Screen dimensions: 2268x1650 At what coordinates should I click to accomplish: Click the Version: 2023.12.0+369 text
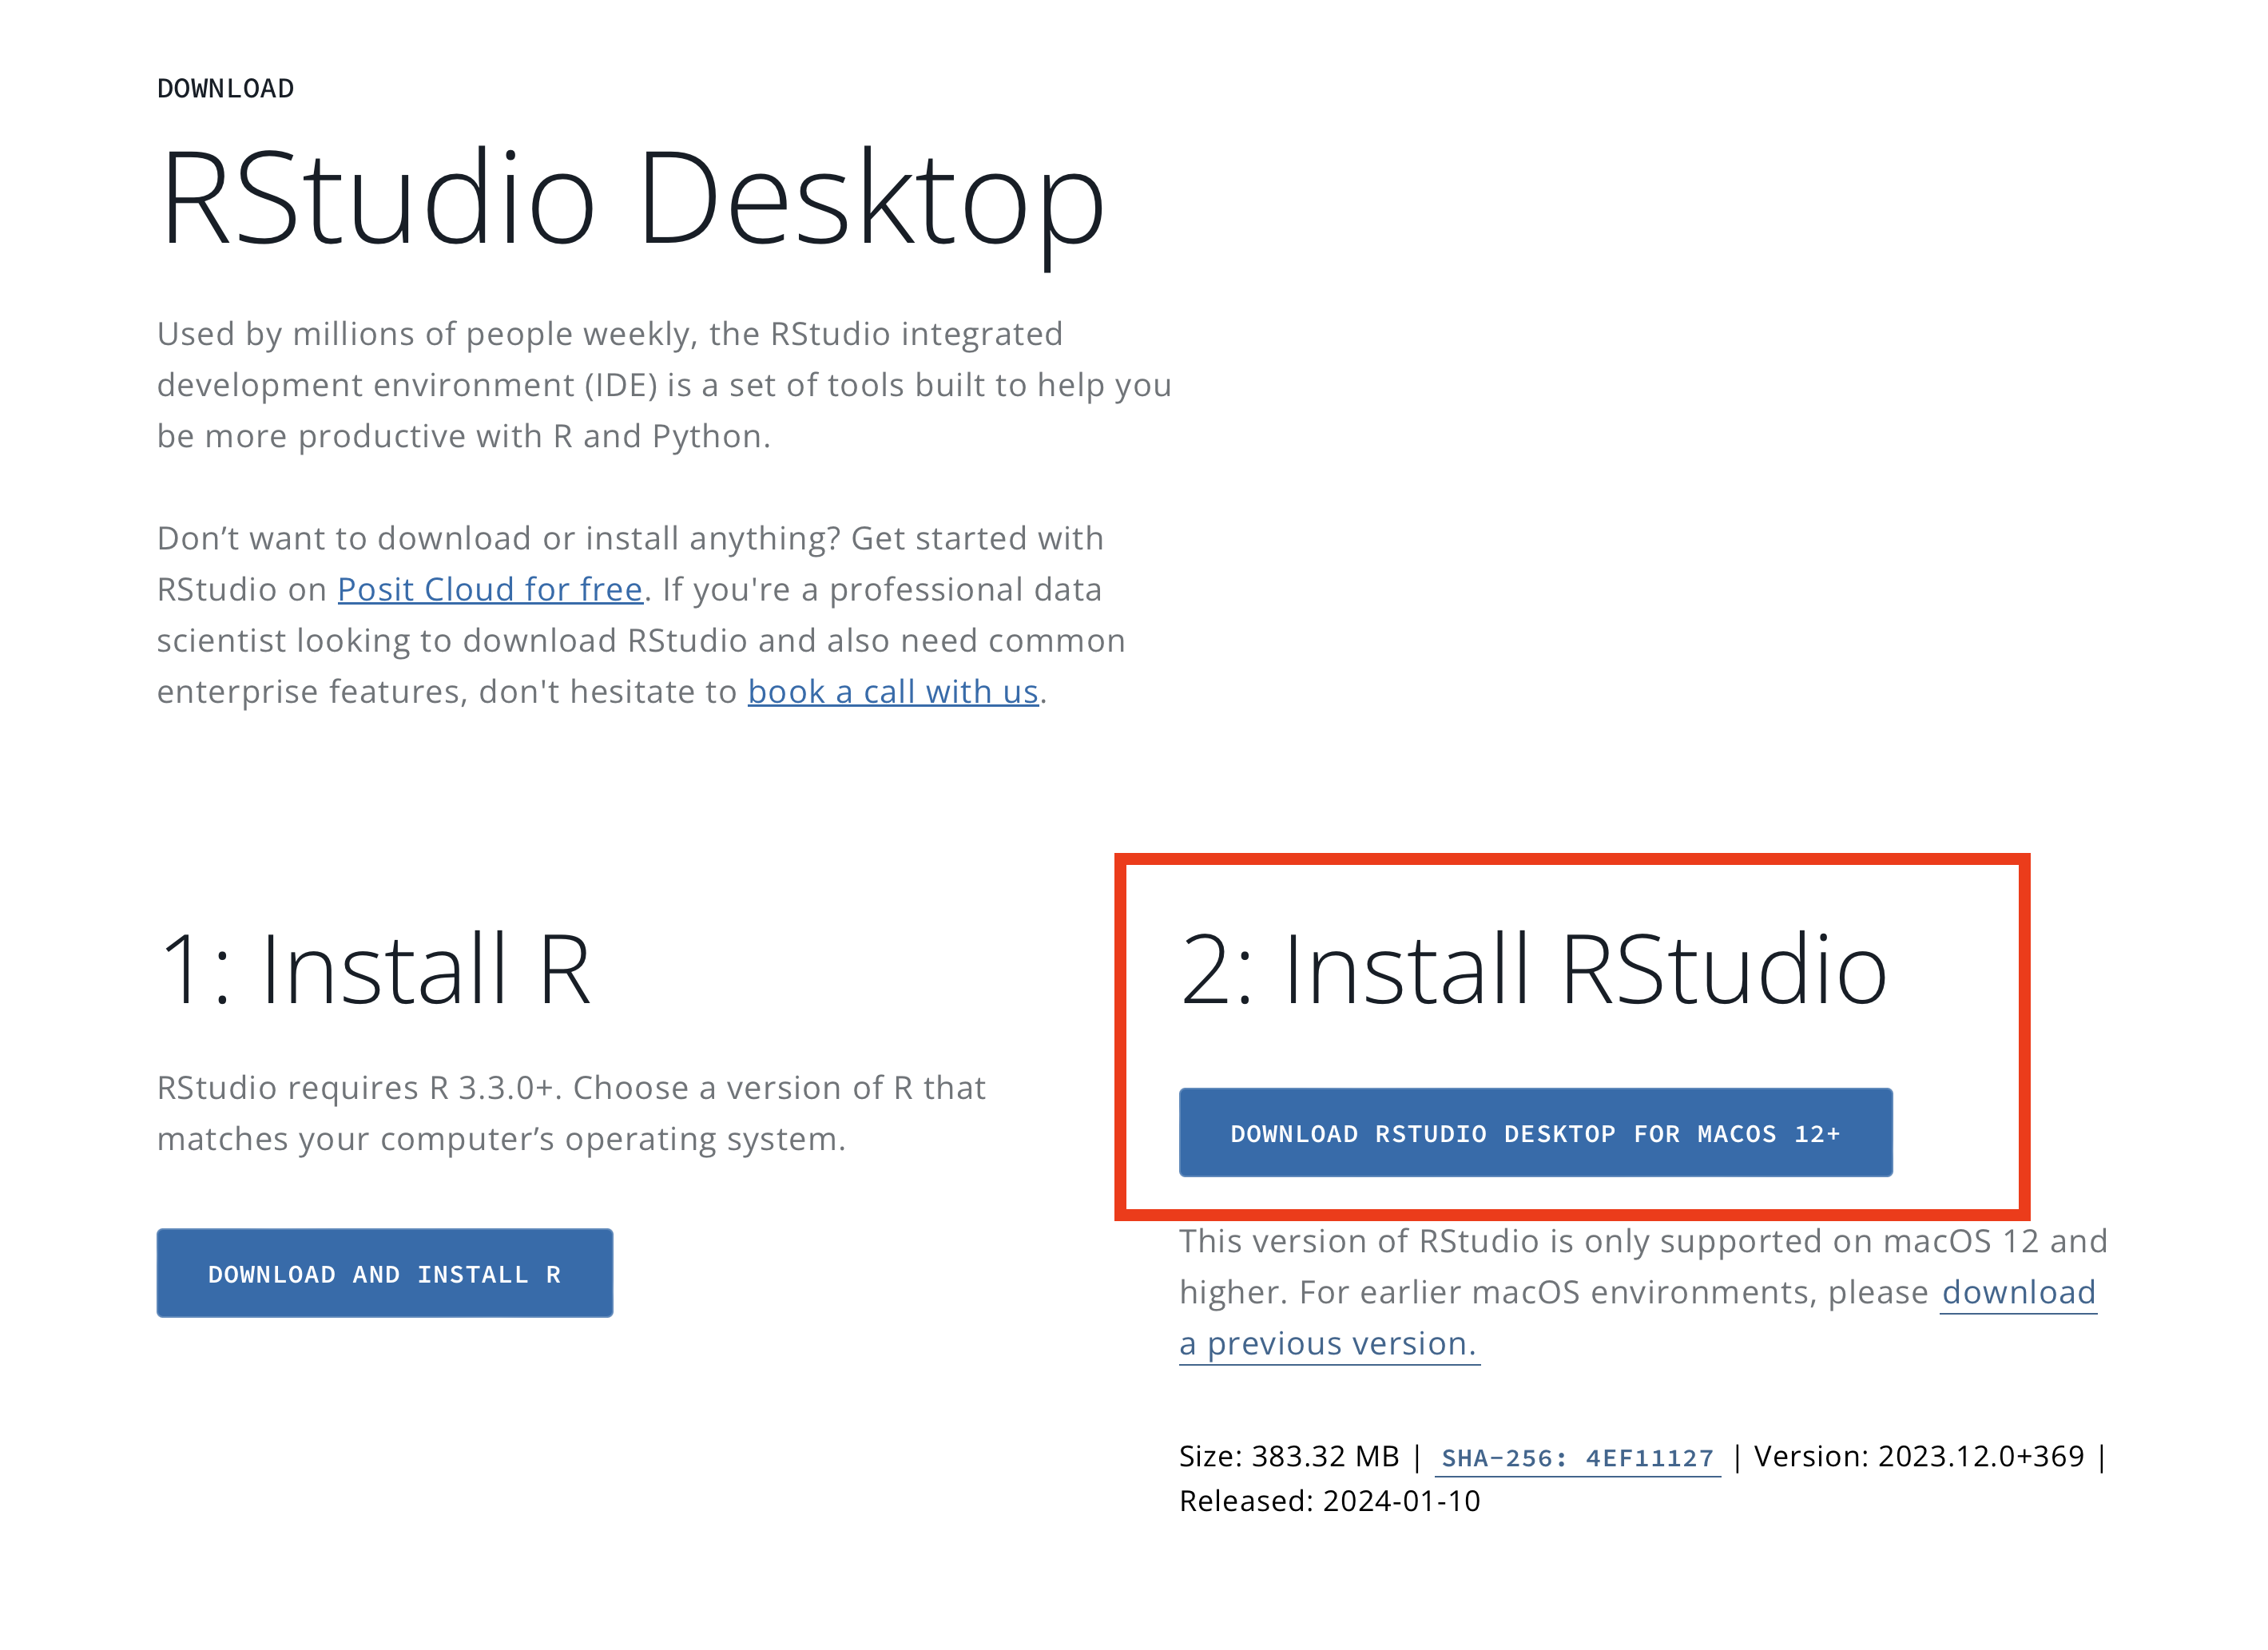tap(1918, 1457)
